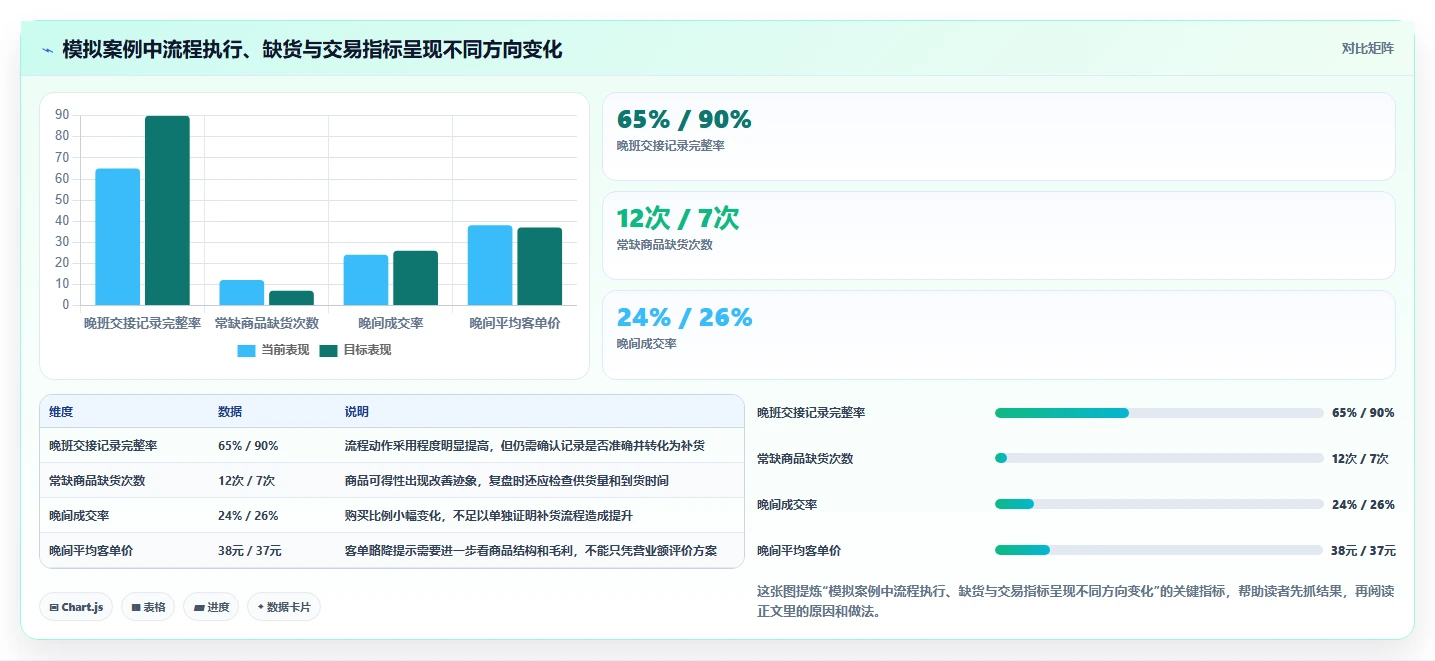Click the 维度 column header
1435x661 pixels.
click(61, 412)
